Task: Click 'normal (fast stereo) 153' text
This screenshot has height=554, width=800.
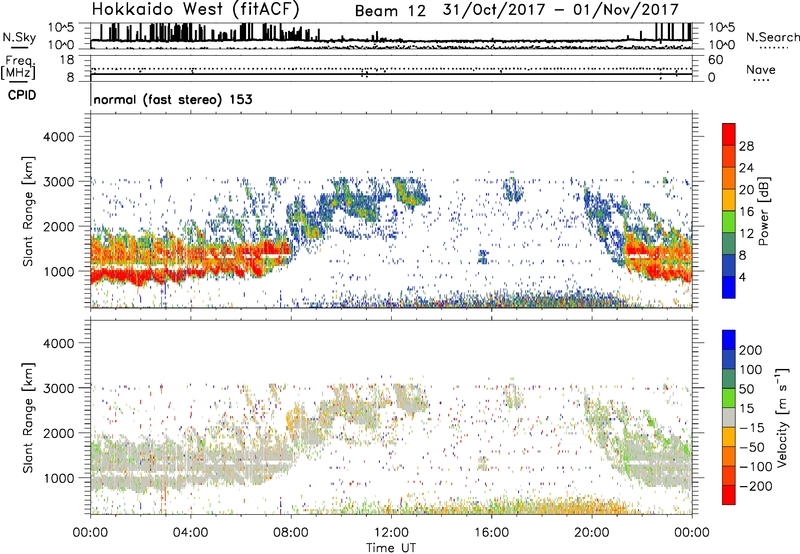Action: click(x=173, y=99)
